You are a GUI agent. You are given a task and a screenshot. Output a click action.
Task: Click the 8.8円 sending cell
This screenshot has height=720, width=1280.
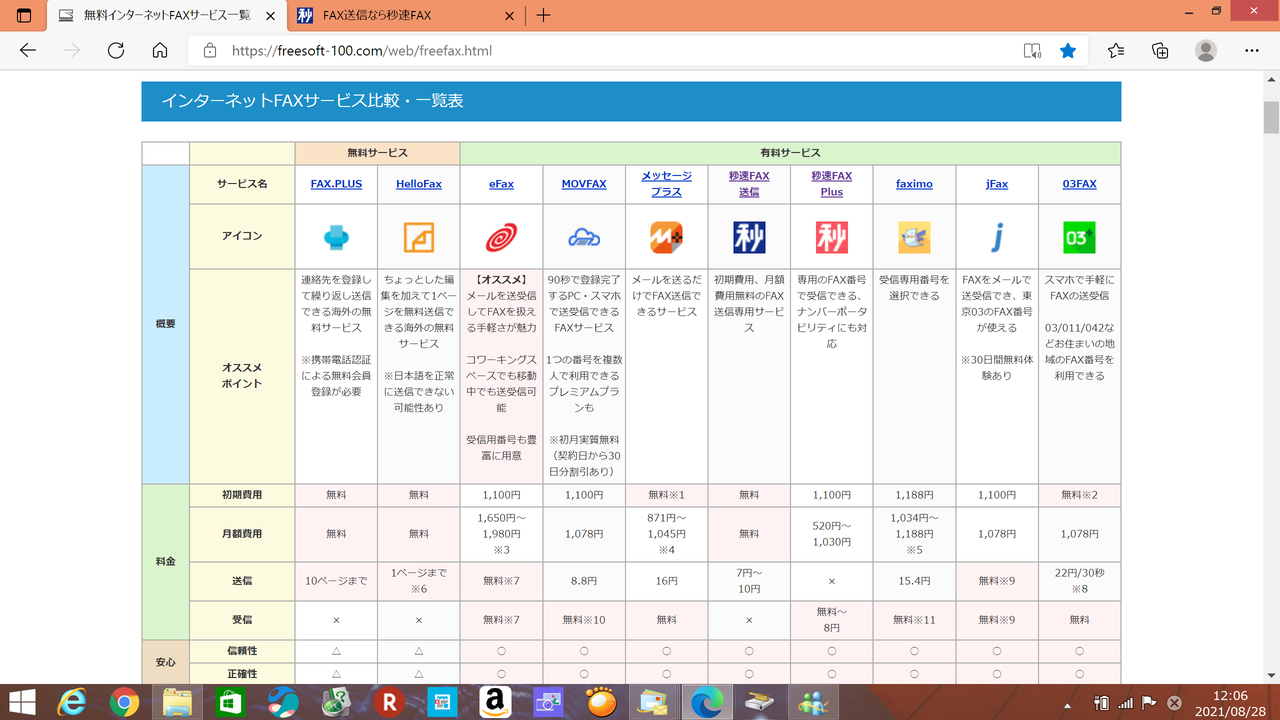[x=584, y=580]
